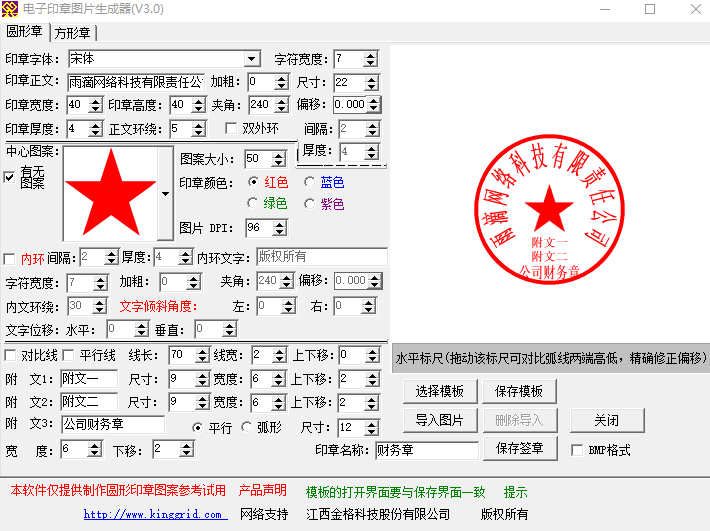Select 红色 seal color
The height and width of the screenshot is (531, 710).
tap(254, 182)
